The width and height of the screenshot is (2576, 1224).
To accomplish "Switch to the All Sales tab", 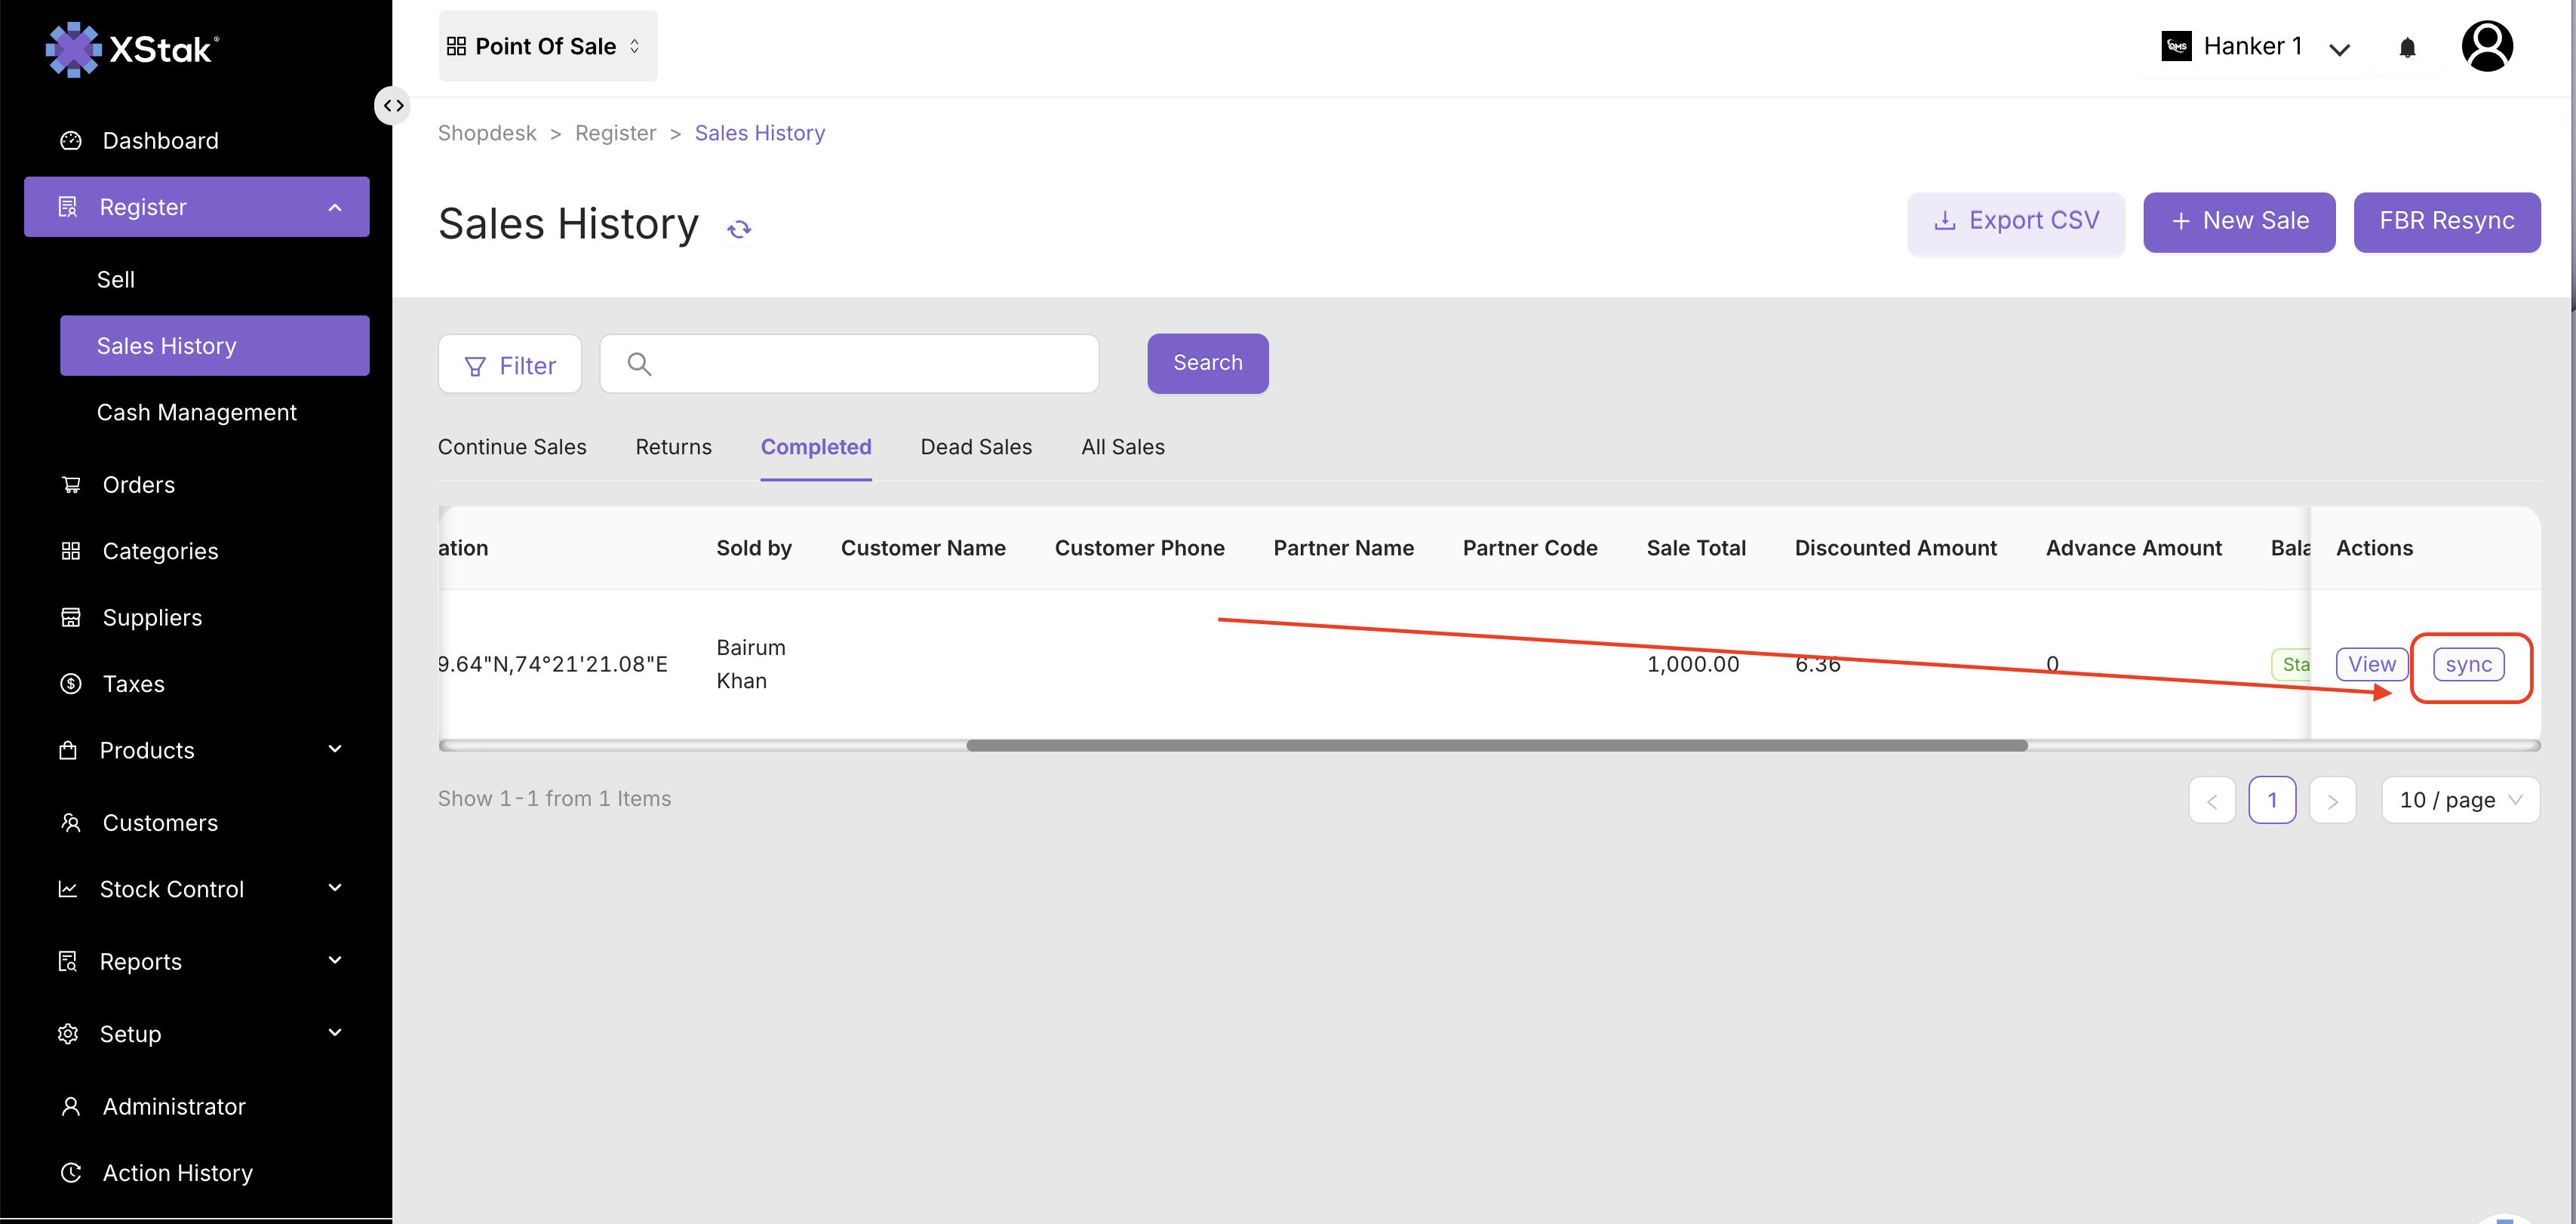I will (1122, 447).
